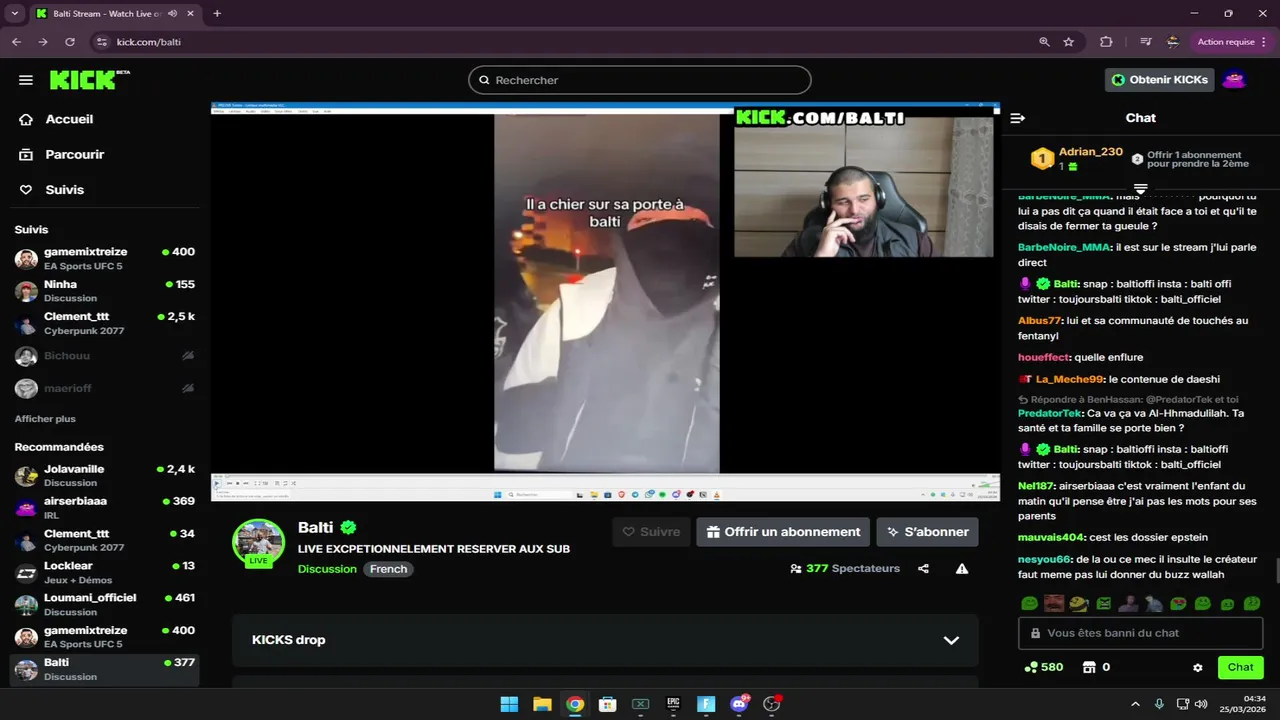The width and height of the screenshot is (1280, 720).
Task: Show hidden system tray icons chevron
Action: (1135, 704)
